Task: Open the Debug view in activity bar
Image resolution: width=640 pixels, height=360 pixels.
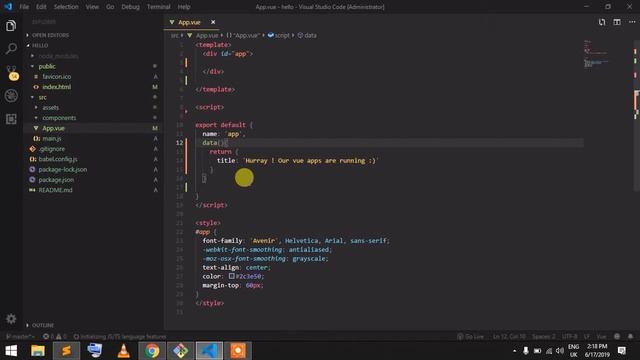Action: (11, 96)
